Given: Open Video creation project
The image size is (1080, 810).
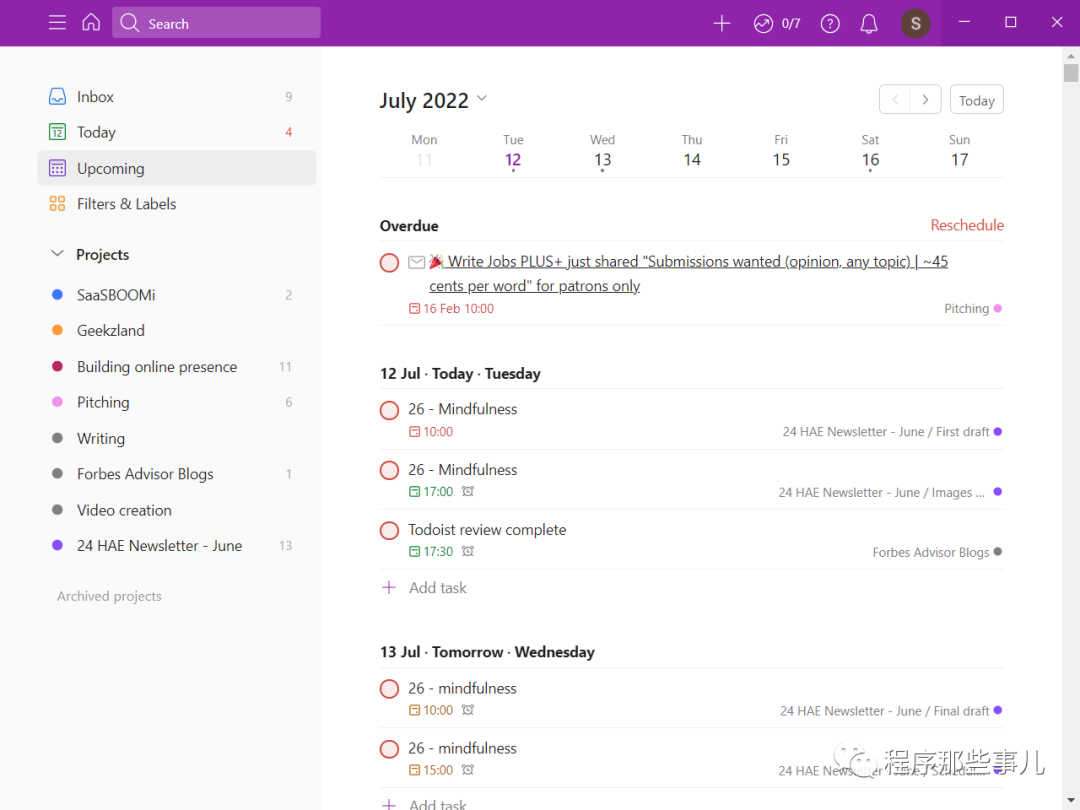Looking at the screenshot, I should click(x=176, y=510).
